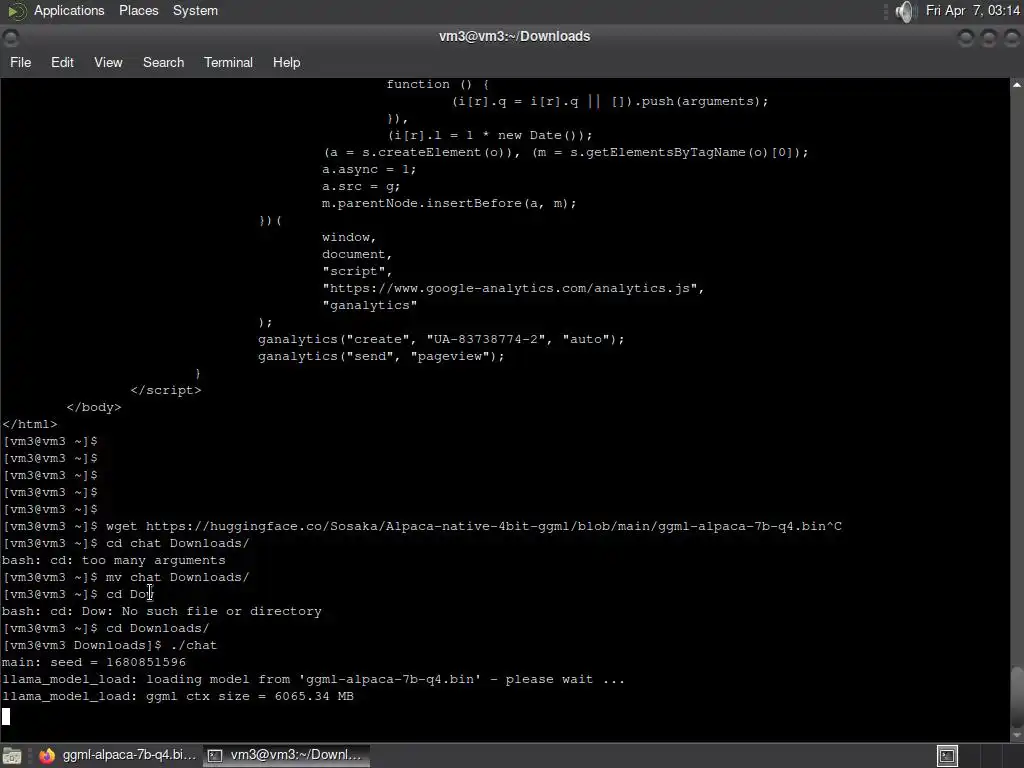Click the 'ganalytics("send", "pageview");' line
This screenshot has width=1024, height=768.
coord(381,357)
